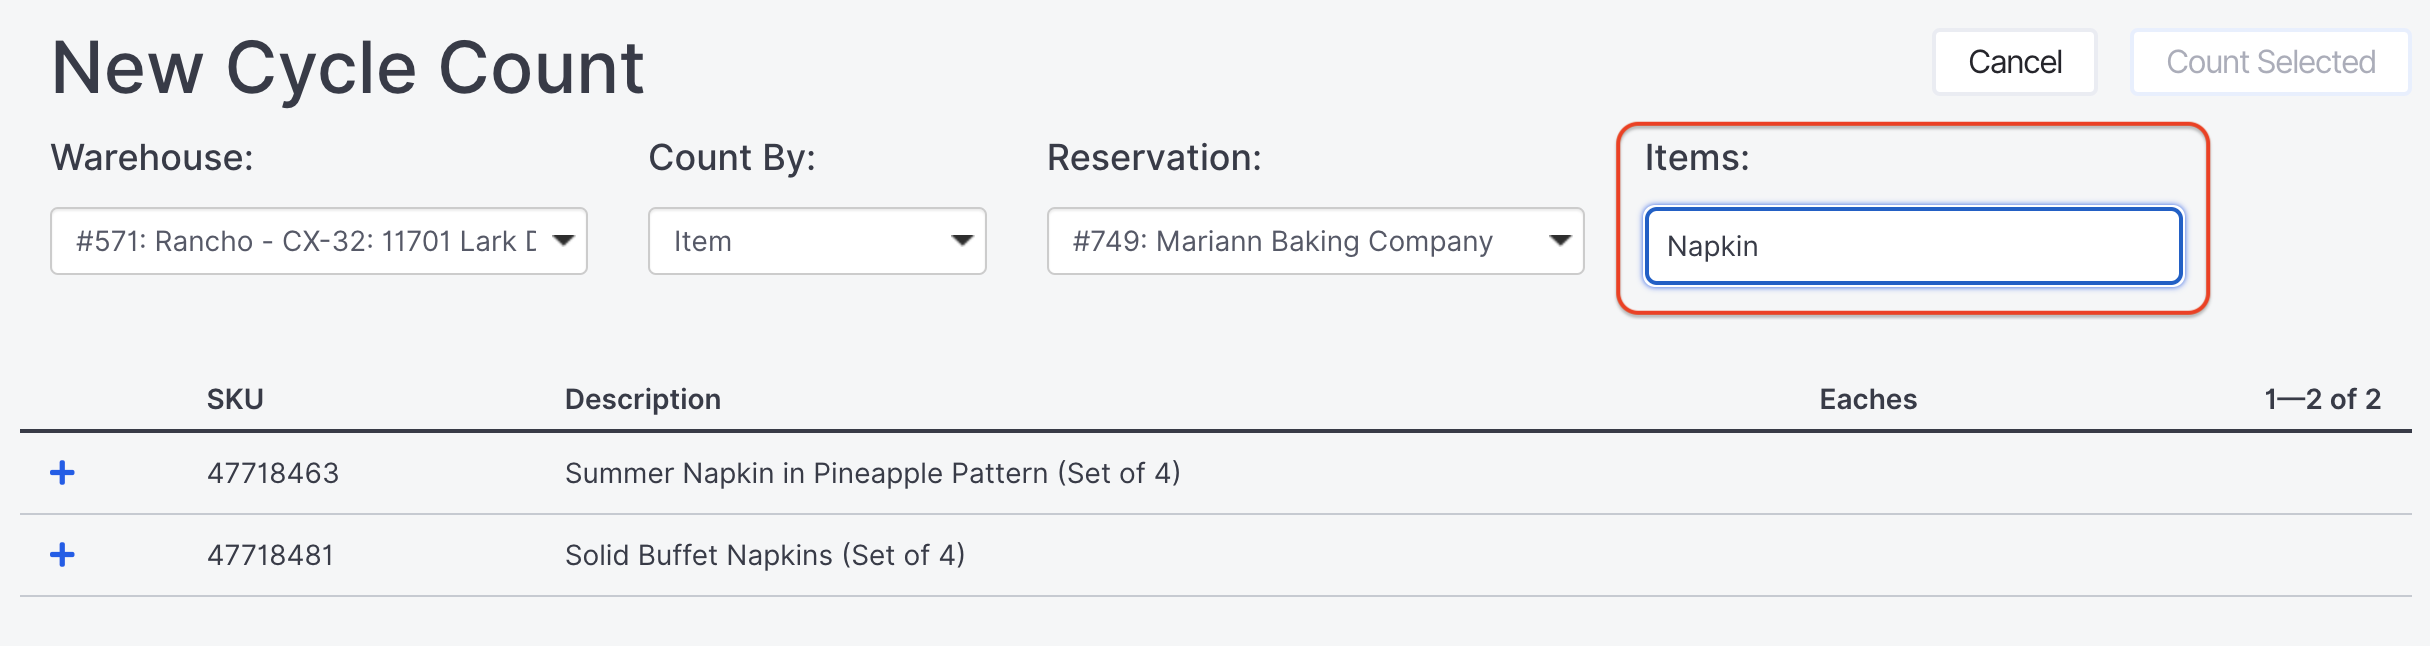The image size is (2430, 646).
Task: Click the 1—2 of 2 pagination text
Action: click(x=2322, y=399)
